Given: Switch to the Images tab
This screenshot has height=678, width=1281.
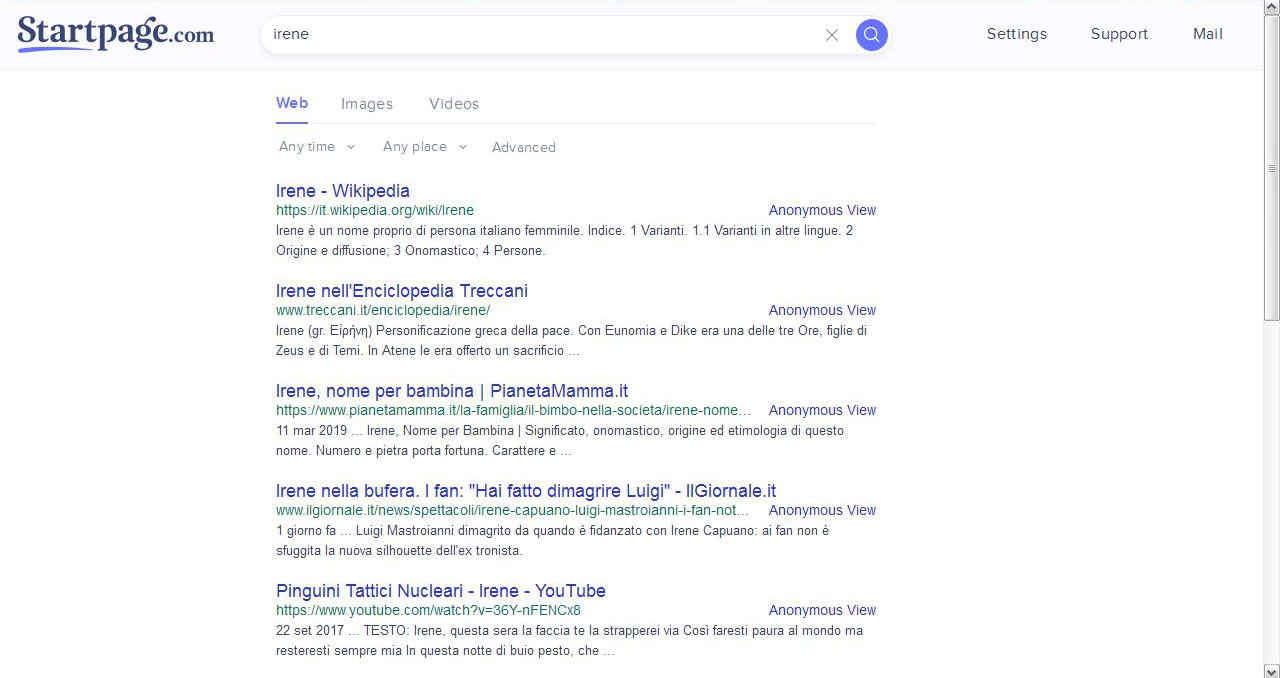Looking at the screenshot, I should 367,104.
